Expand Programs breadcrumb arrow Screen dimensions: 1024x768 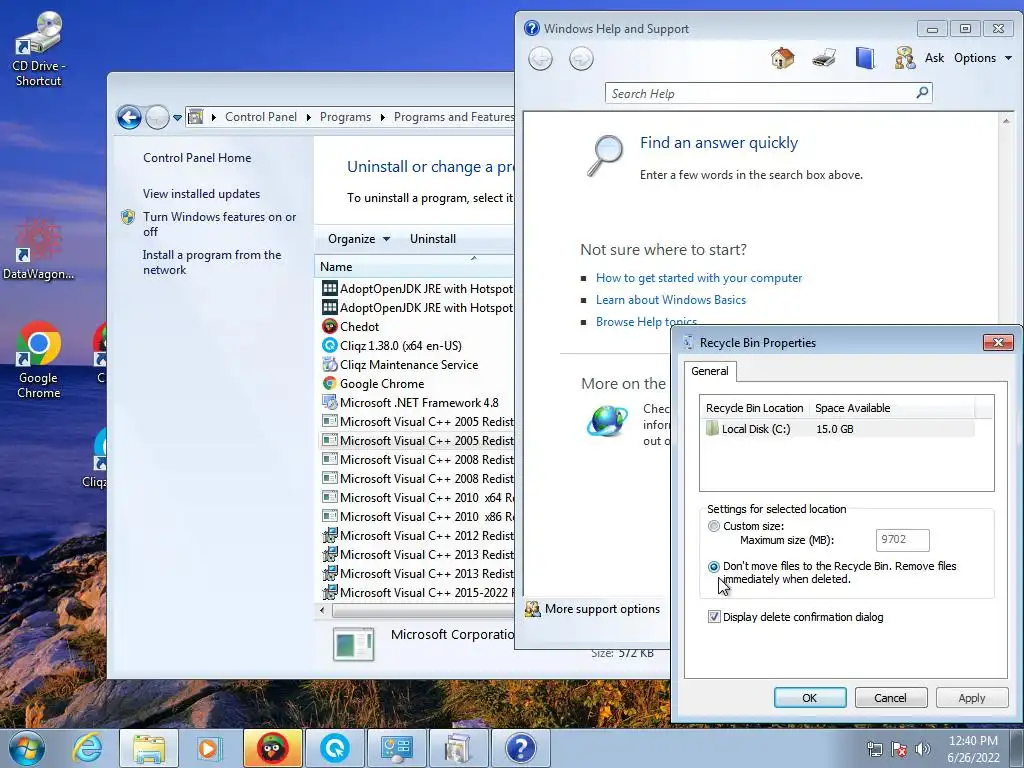[383, 118]
